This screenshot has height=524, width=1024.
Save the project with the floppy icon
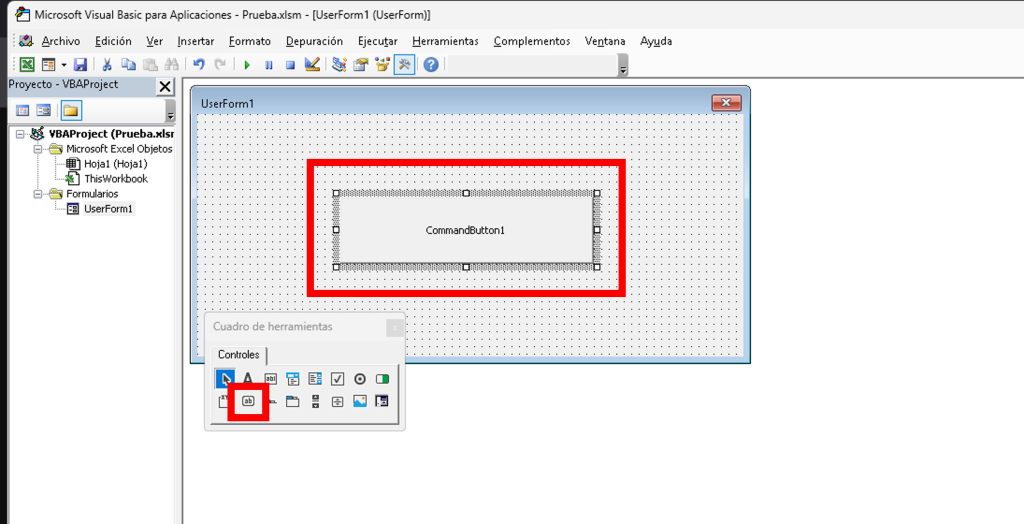click(x=82, y=65)
